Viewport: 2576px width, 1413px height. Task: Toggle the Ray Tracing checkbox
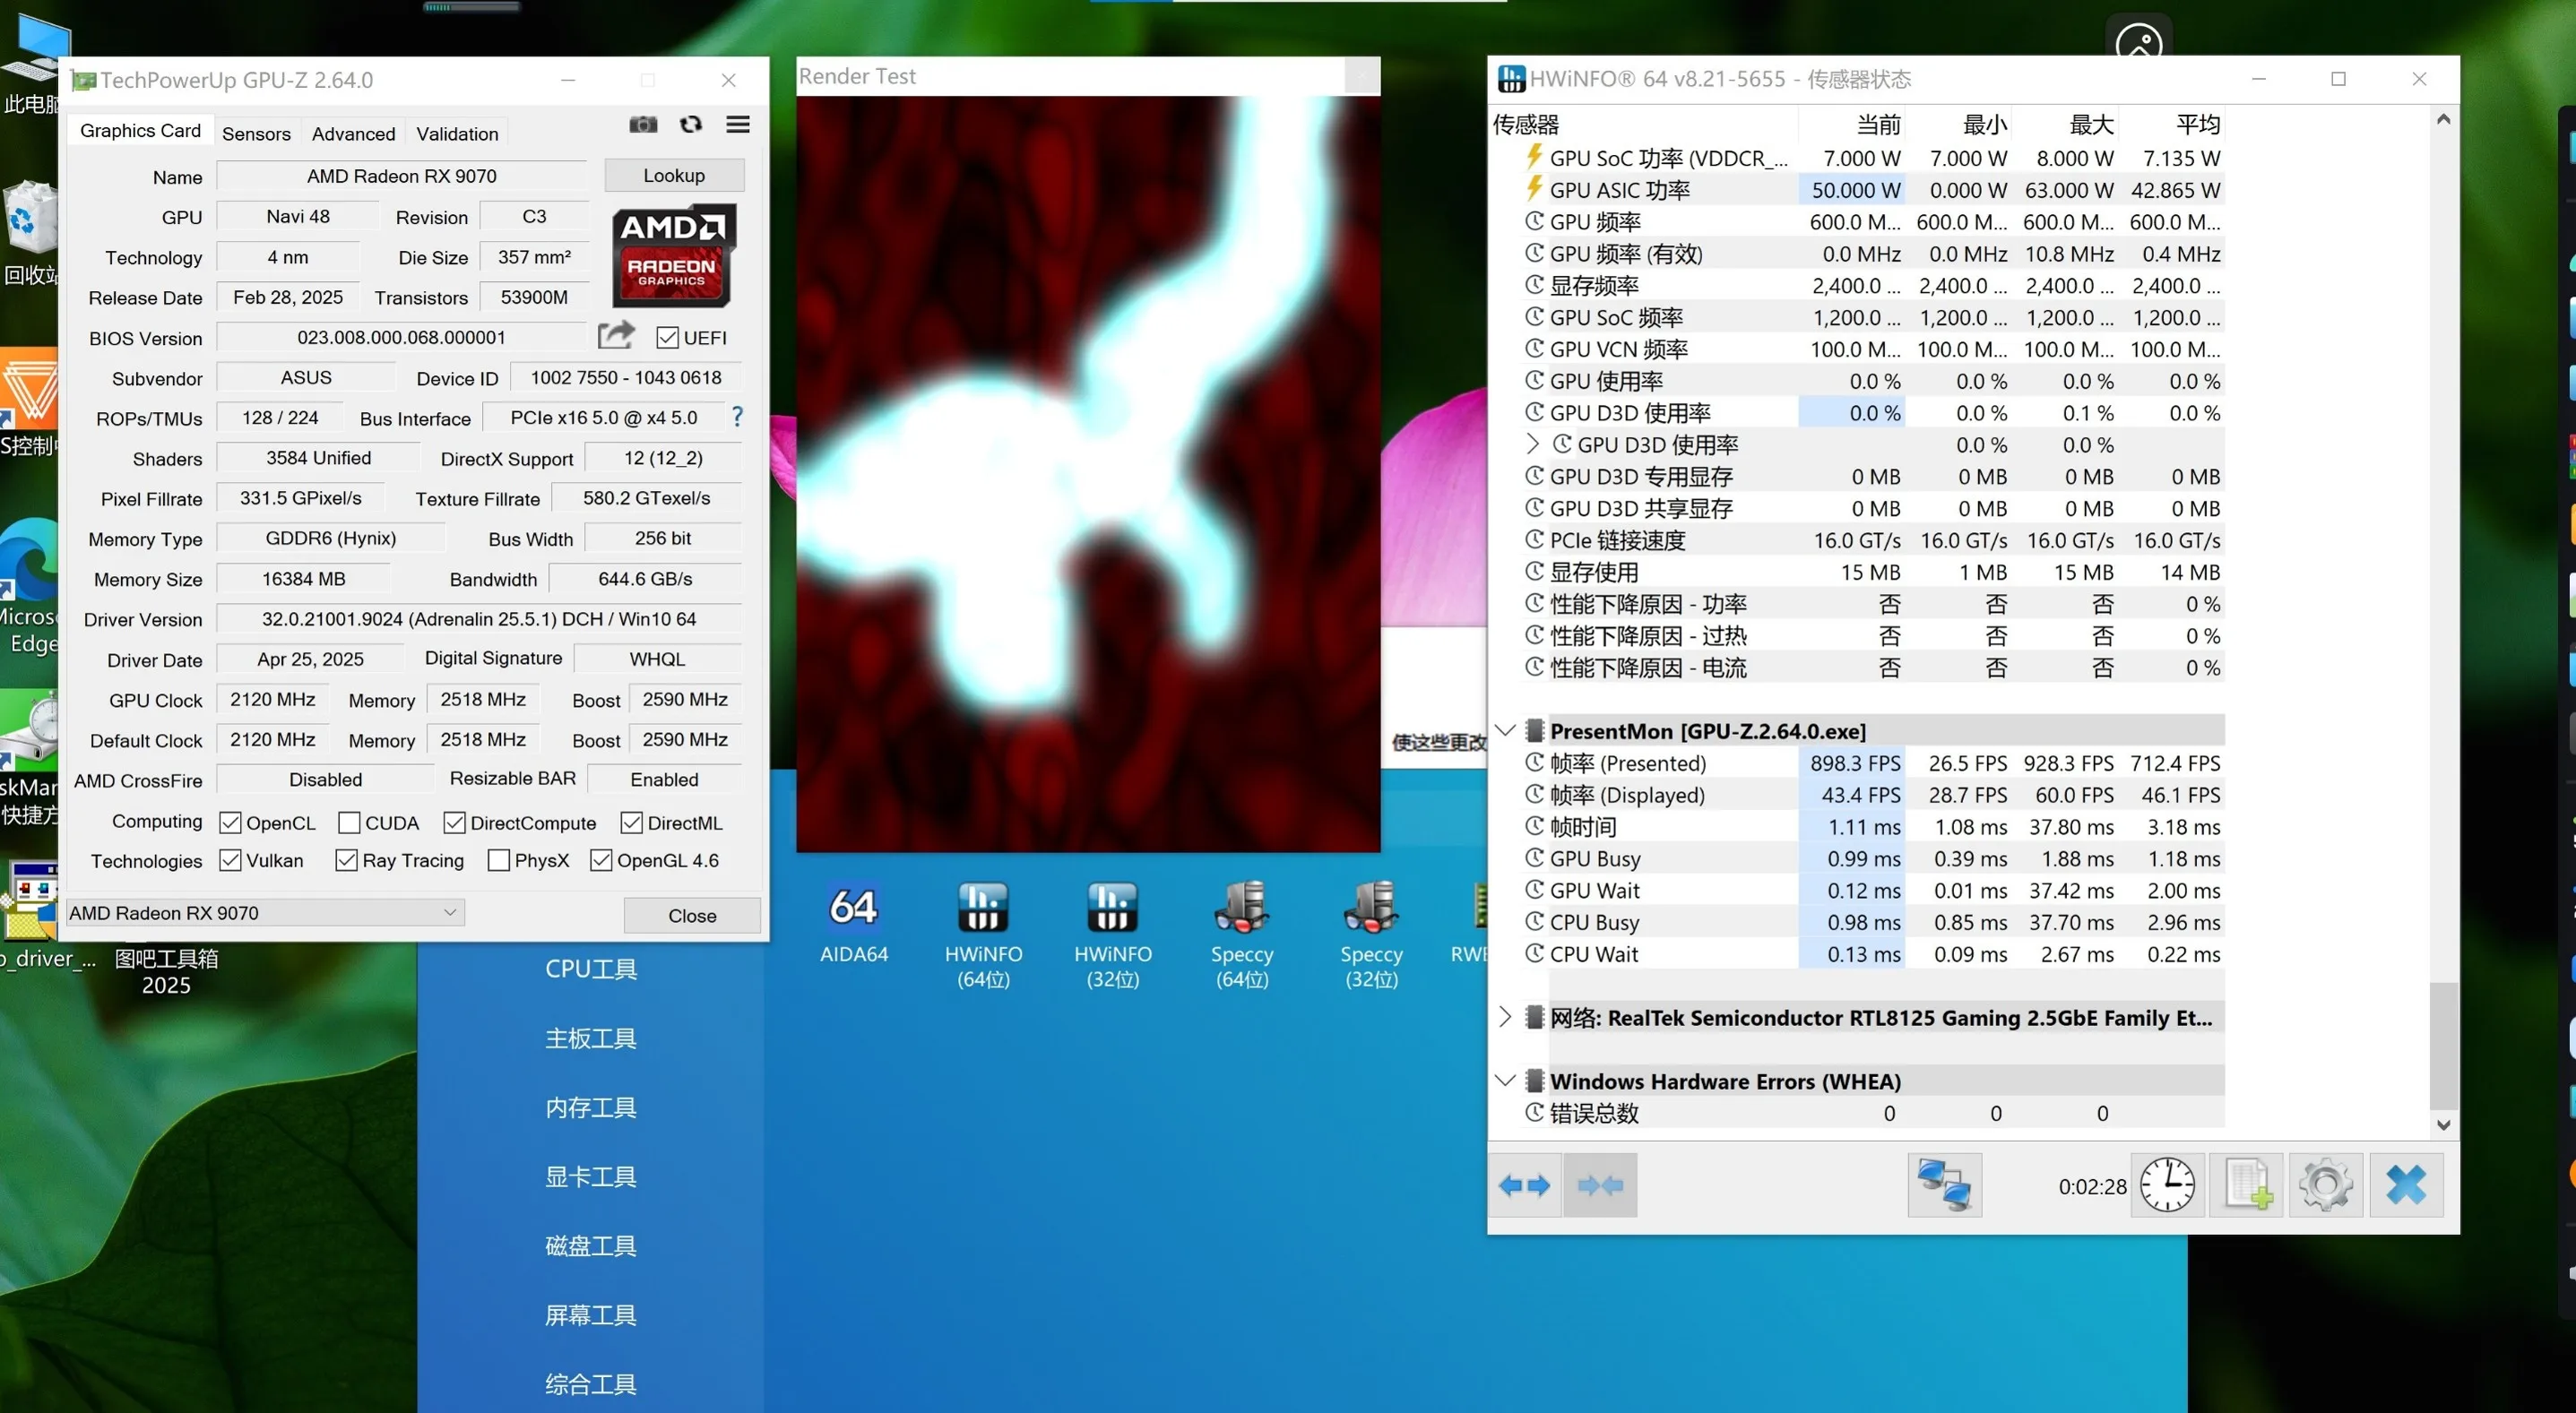pyautogui.click(x=346, y=860)
